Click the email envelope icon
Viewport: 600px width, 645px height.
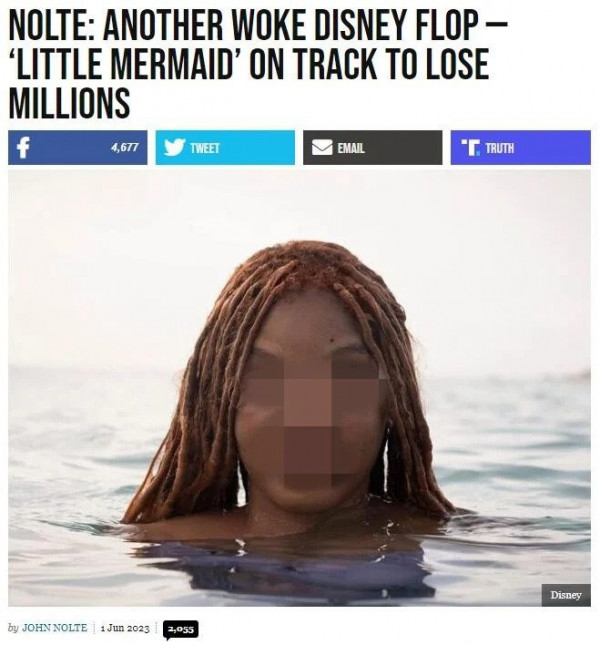322,147
